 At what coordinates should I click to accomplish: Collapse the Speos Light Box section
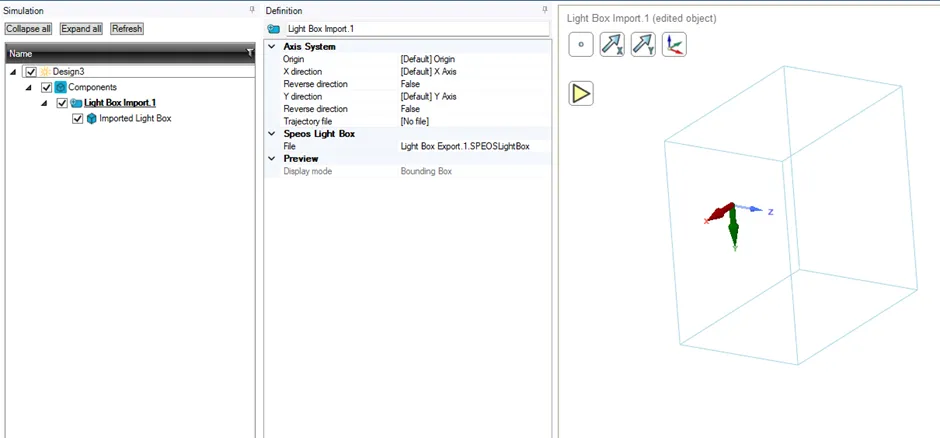click(x=272, y=134)
